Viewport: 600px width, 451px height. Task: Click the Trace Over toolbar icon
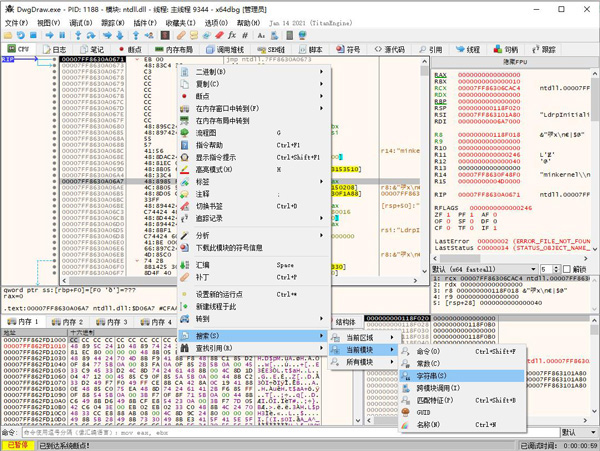(120, 36)
